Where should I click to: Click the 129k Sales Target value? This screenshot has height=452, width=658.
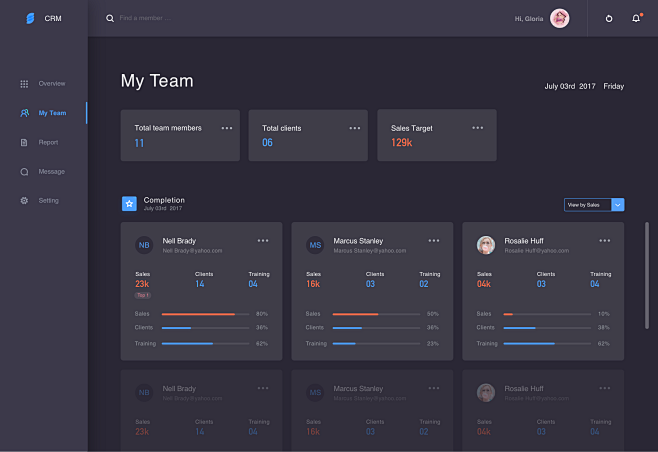402,143
